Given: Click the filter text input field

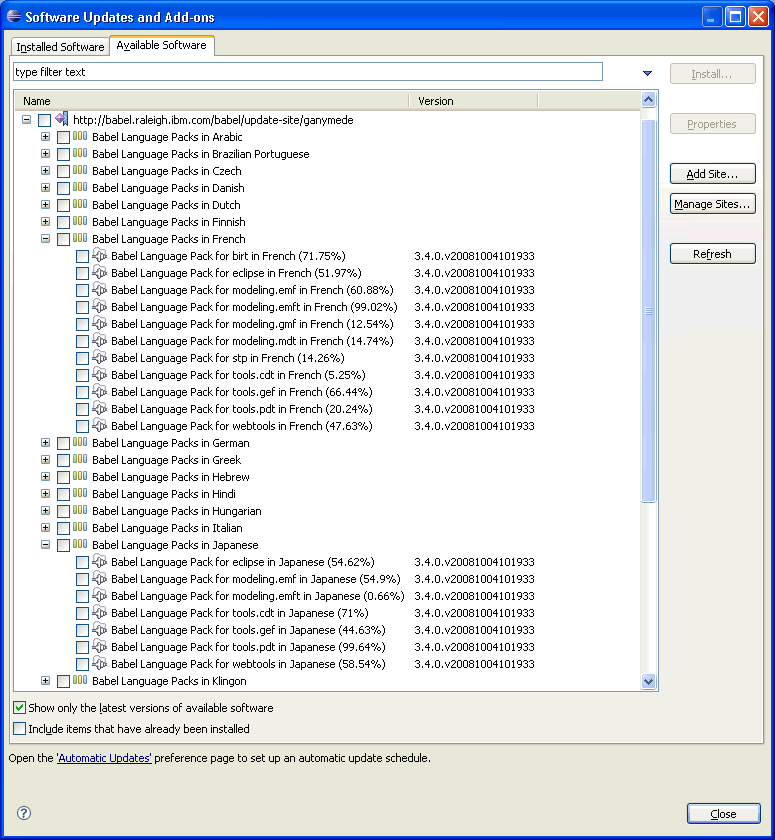Looking at the screenshot, I should pyautogui.click(x=307, y=72).
